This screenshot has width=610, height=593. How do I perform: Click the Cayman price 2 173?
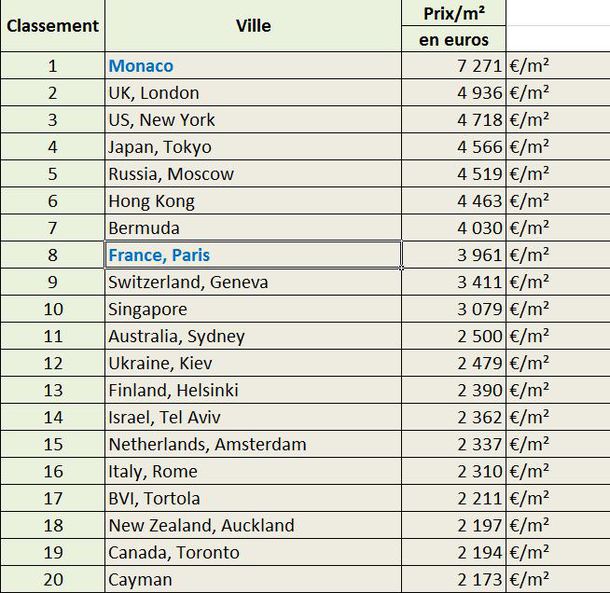point(454,579)
